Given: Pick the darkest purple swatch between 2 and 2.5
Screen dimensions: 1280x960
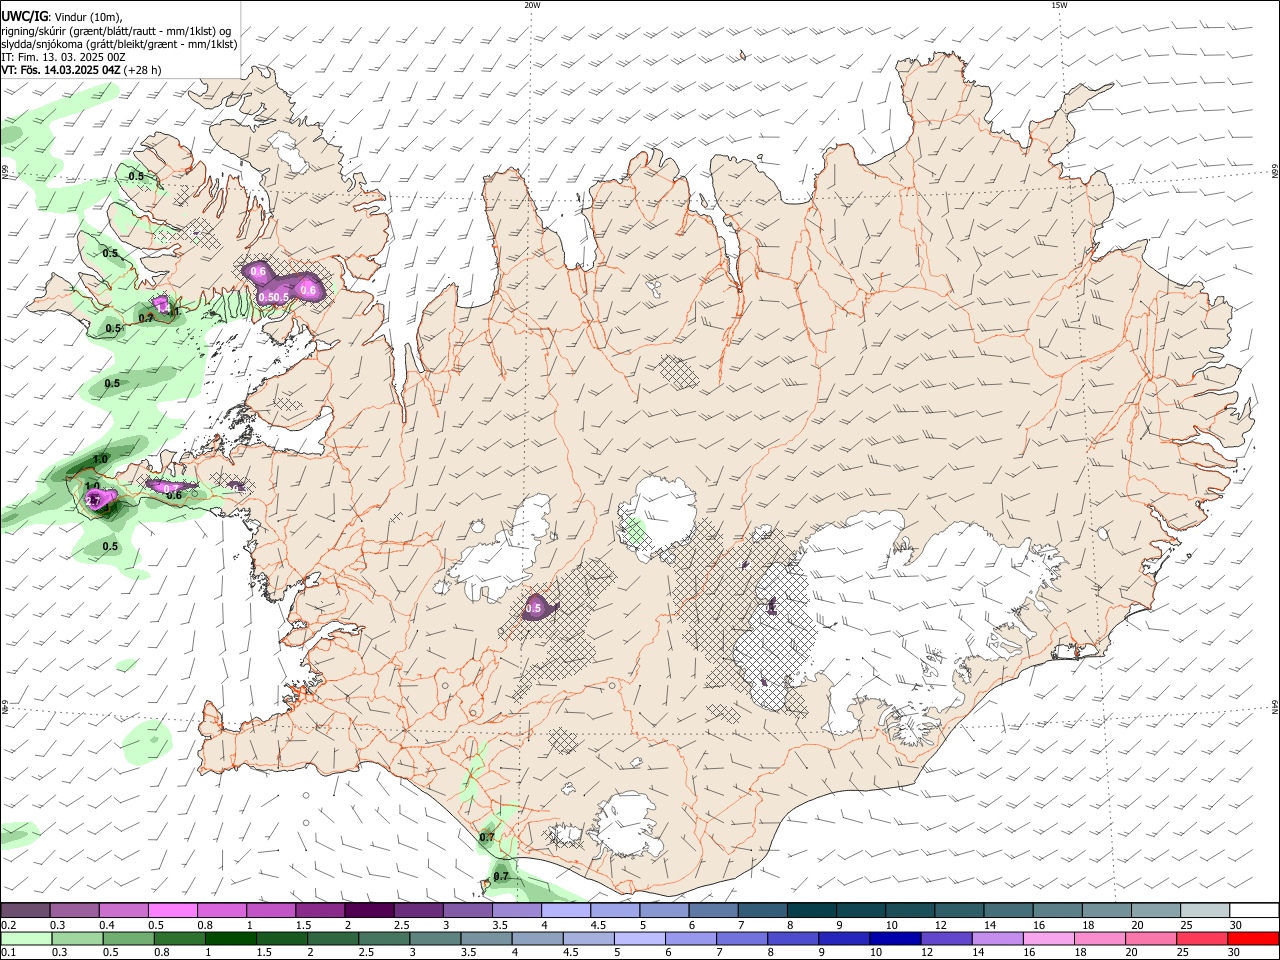Looking at the screenshot, I should [x=369, y=910].
